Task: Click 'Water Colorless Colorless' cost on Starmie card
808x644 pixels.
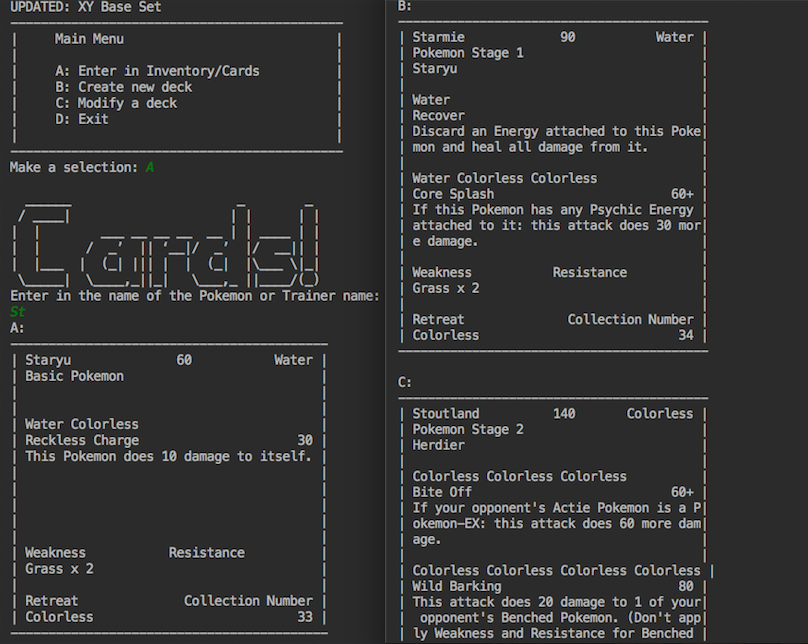Action: (504, 178)
